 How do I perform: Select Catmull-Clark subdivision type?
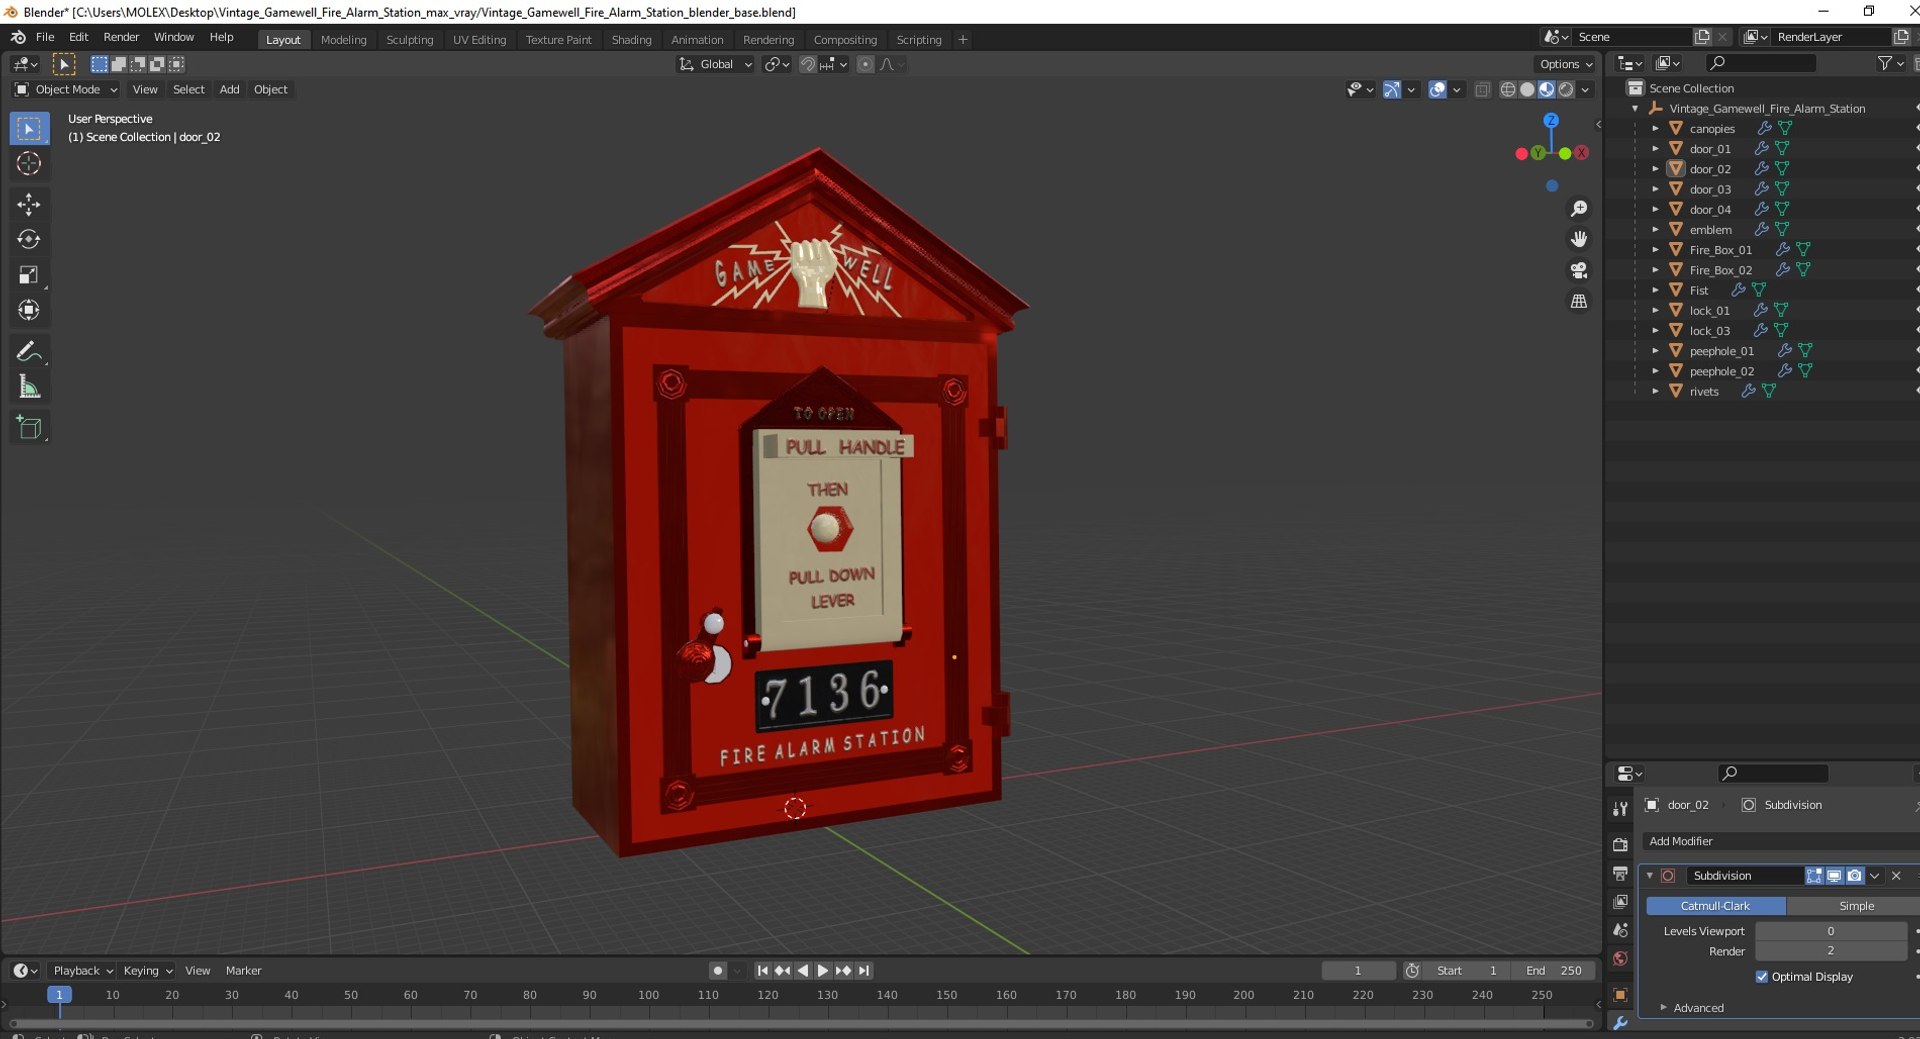pyautogui.click(x=1715, y=906)
